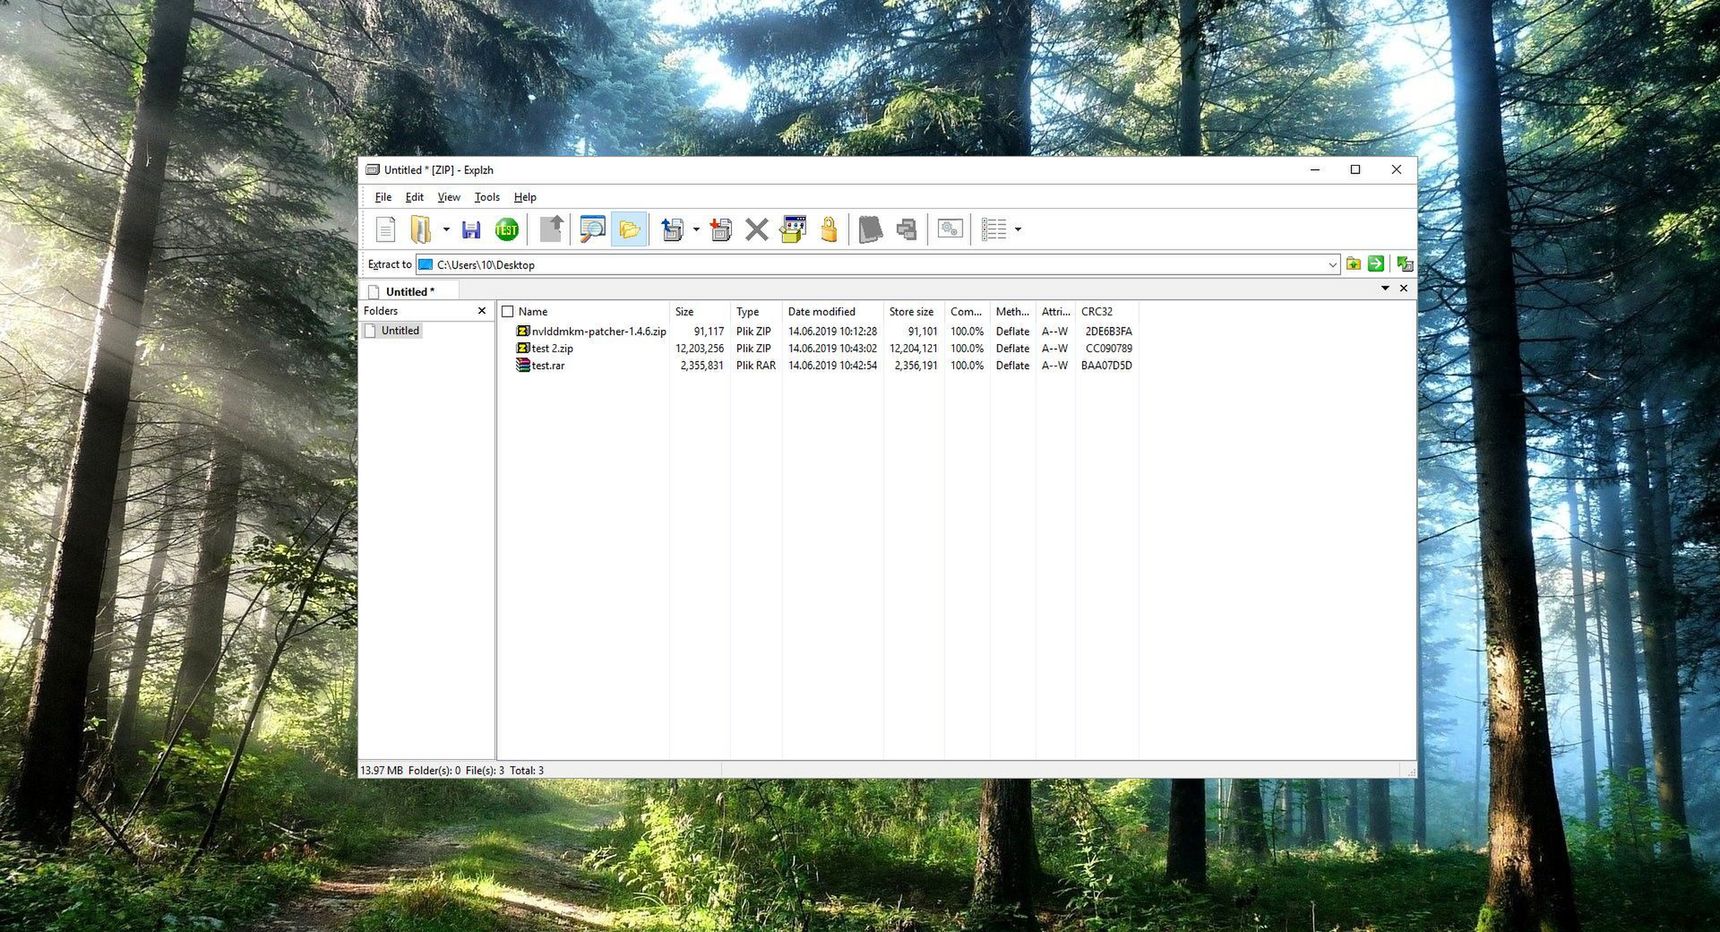Maximize the Explzh window
This screenshot has height=932, width=1720.
point(1355,170)
